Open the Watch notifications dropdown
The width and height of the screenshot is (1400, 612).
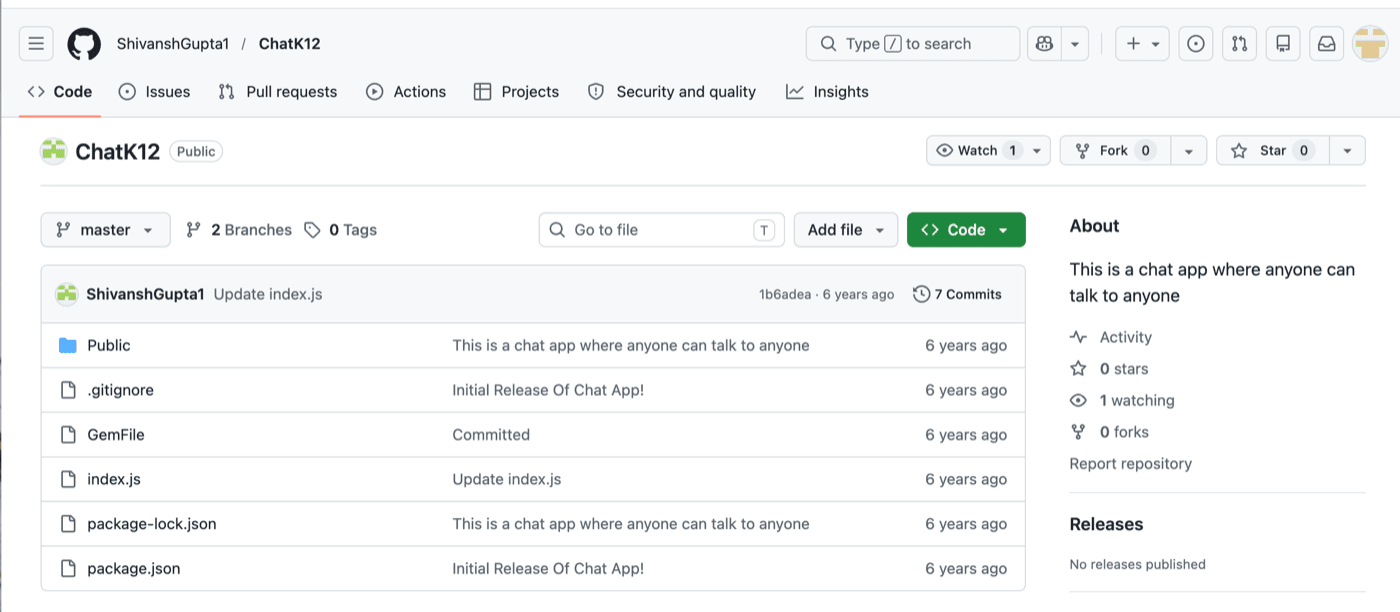(988, 150)
